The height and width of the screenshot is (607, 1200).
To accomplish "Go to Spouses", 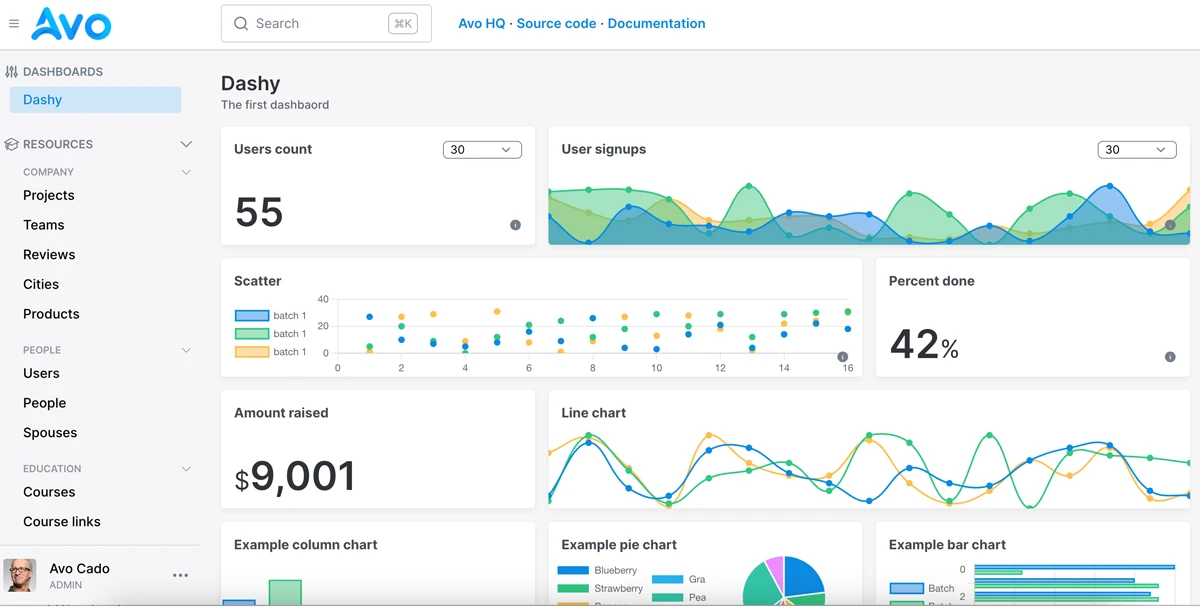I will point(50,433).
